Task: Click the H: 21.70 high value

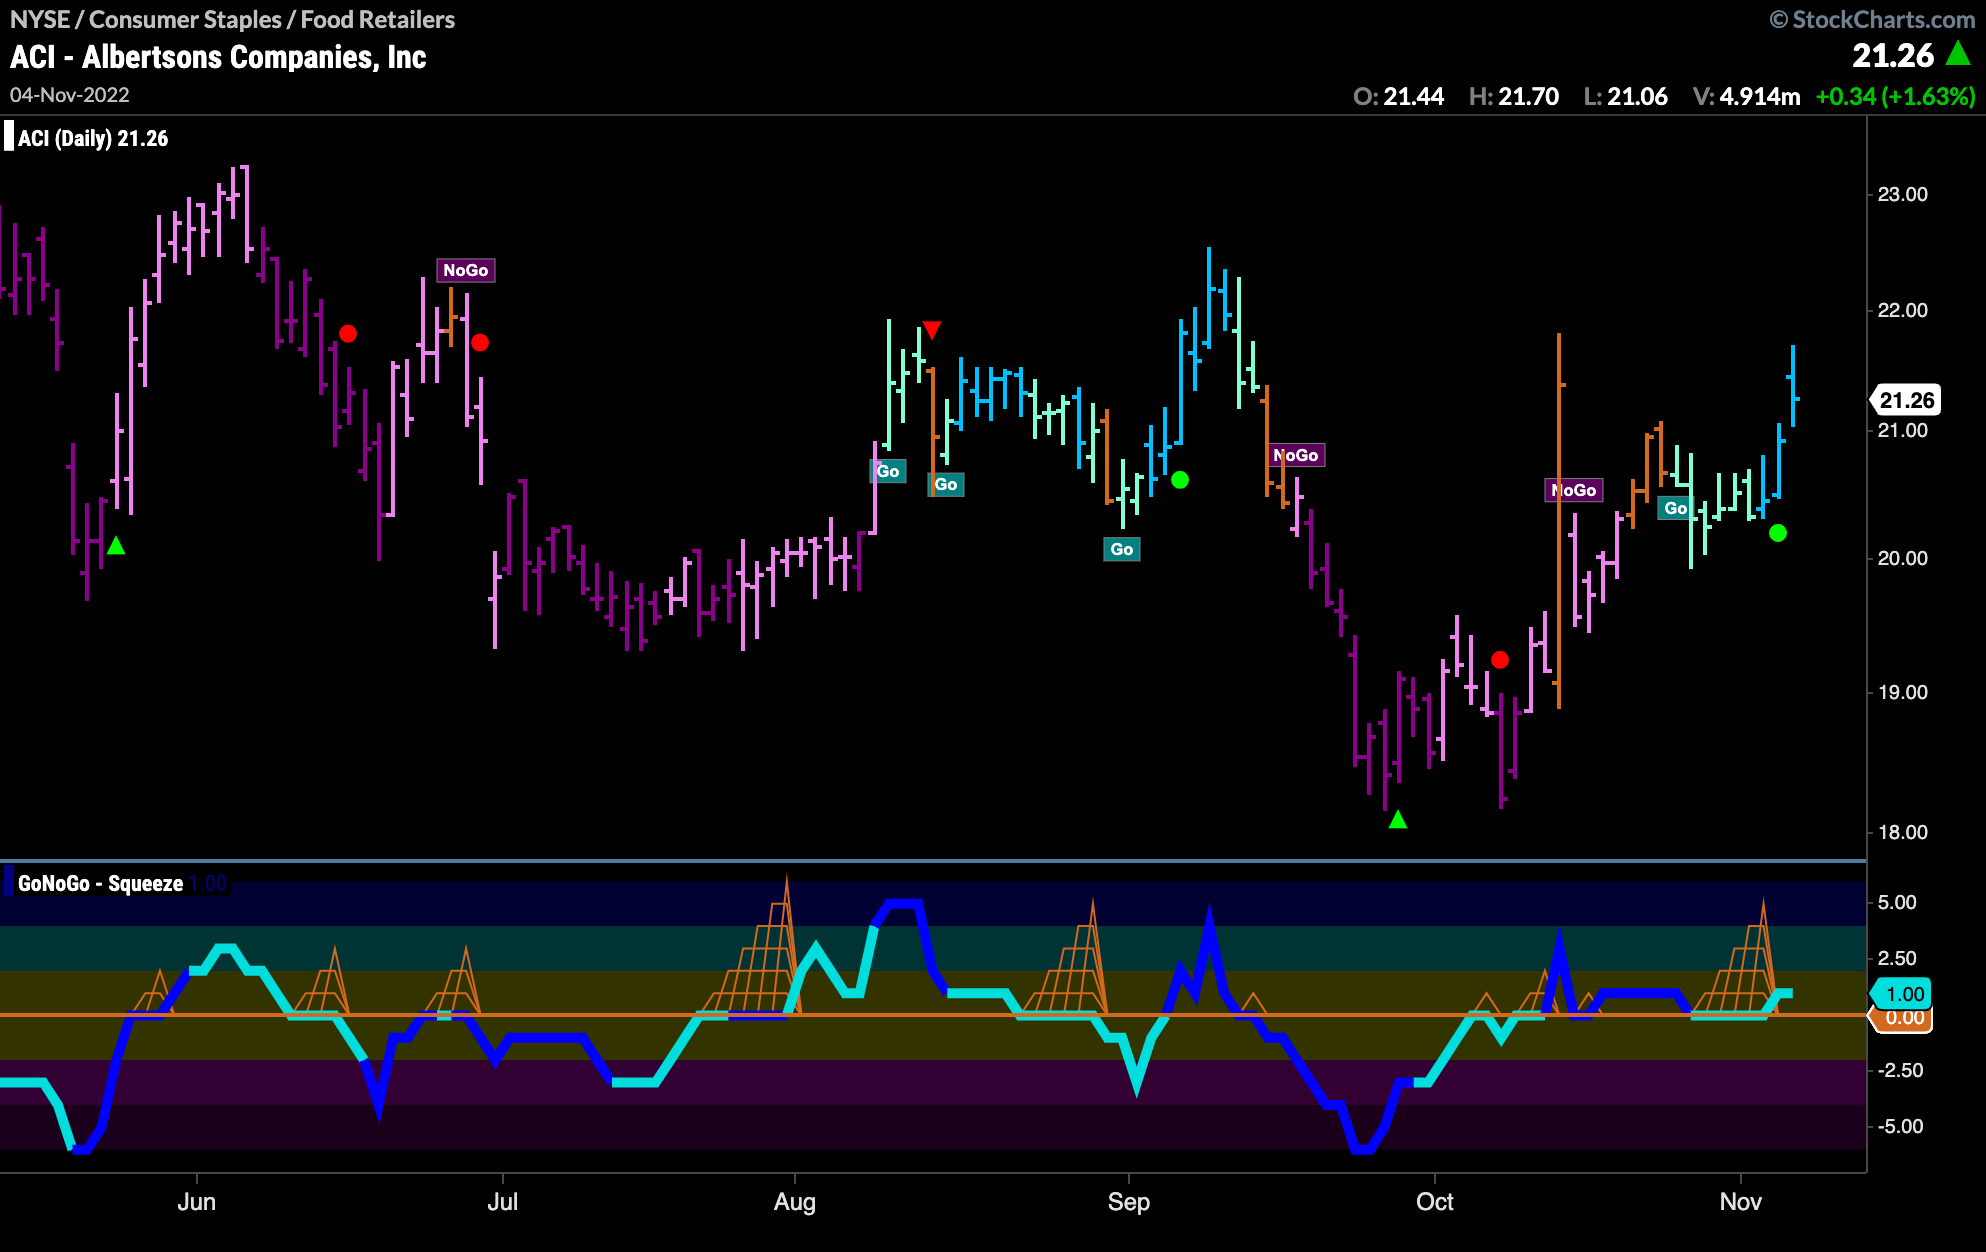Action: (x=1514, y=96)
